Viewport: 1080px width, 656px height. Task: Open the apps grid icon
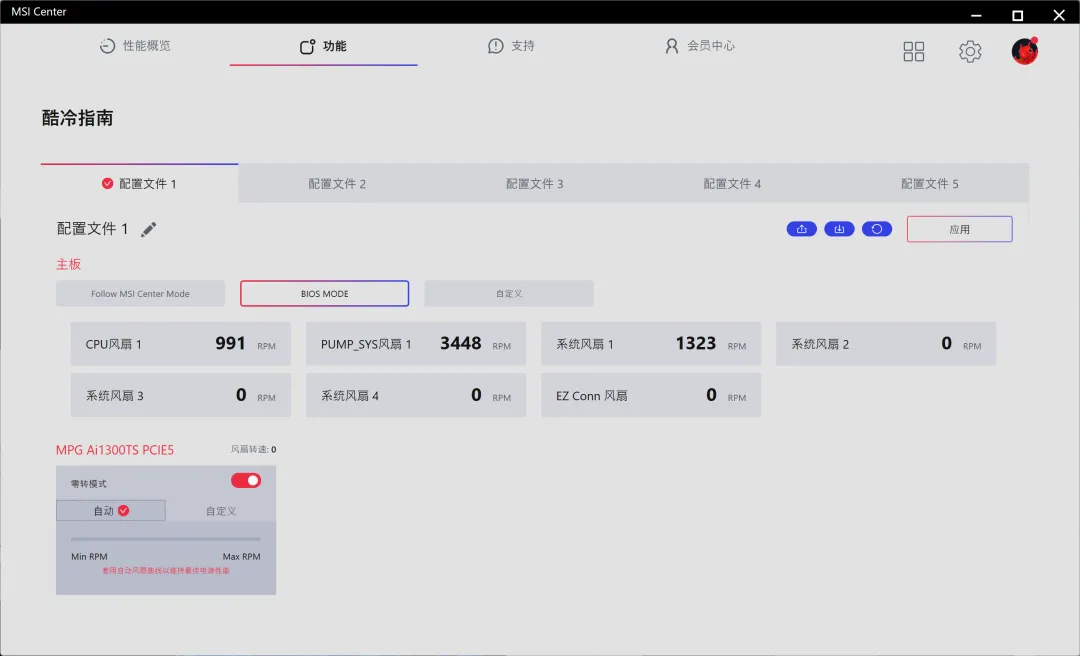pyautogui.click(x=913, y=51)
